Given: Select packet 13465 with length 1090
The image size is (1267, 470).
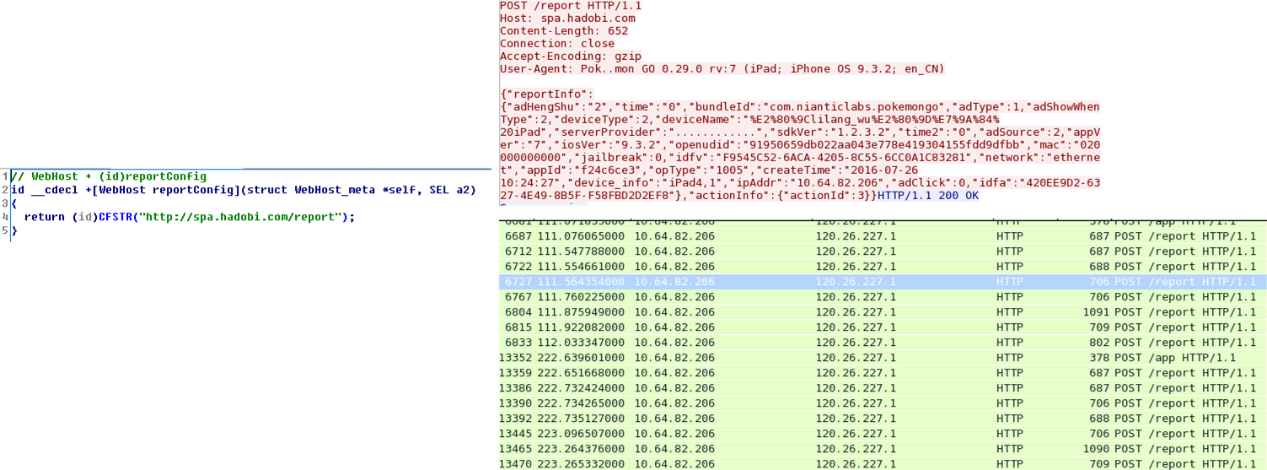Looking at the screenshot, I should [x=880, y=449].
